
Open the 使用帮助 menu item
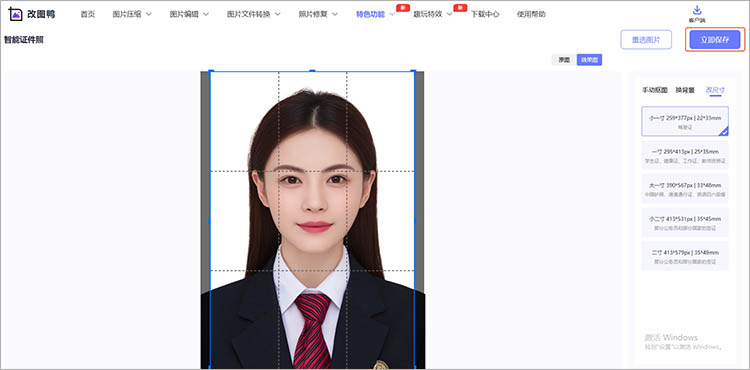pyautogui.click(x=531, y=14)
